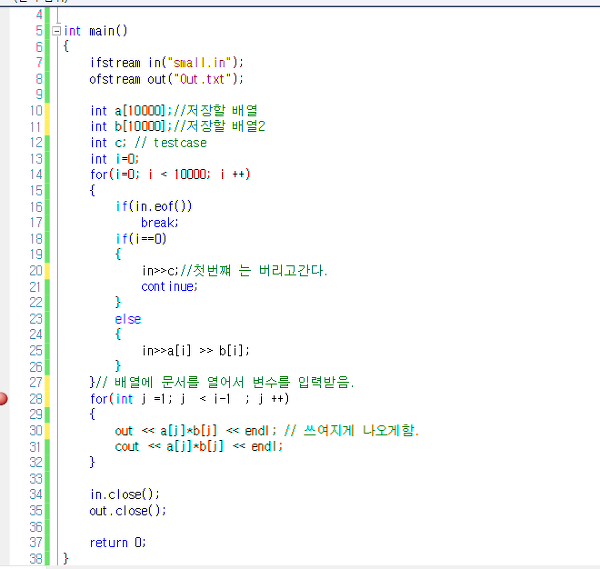Collapse the int main() function outline box
Screen dimensions: 600x569
click(57, 31)
